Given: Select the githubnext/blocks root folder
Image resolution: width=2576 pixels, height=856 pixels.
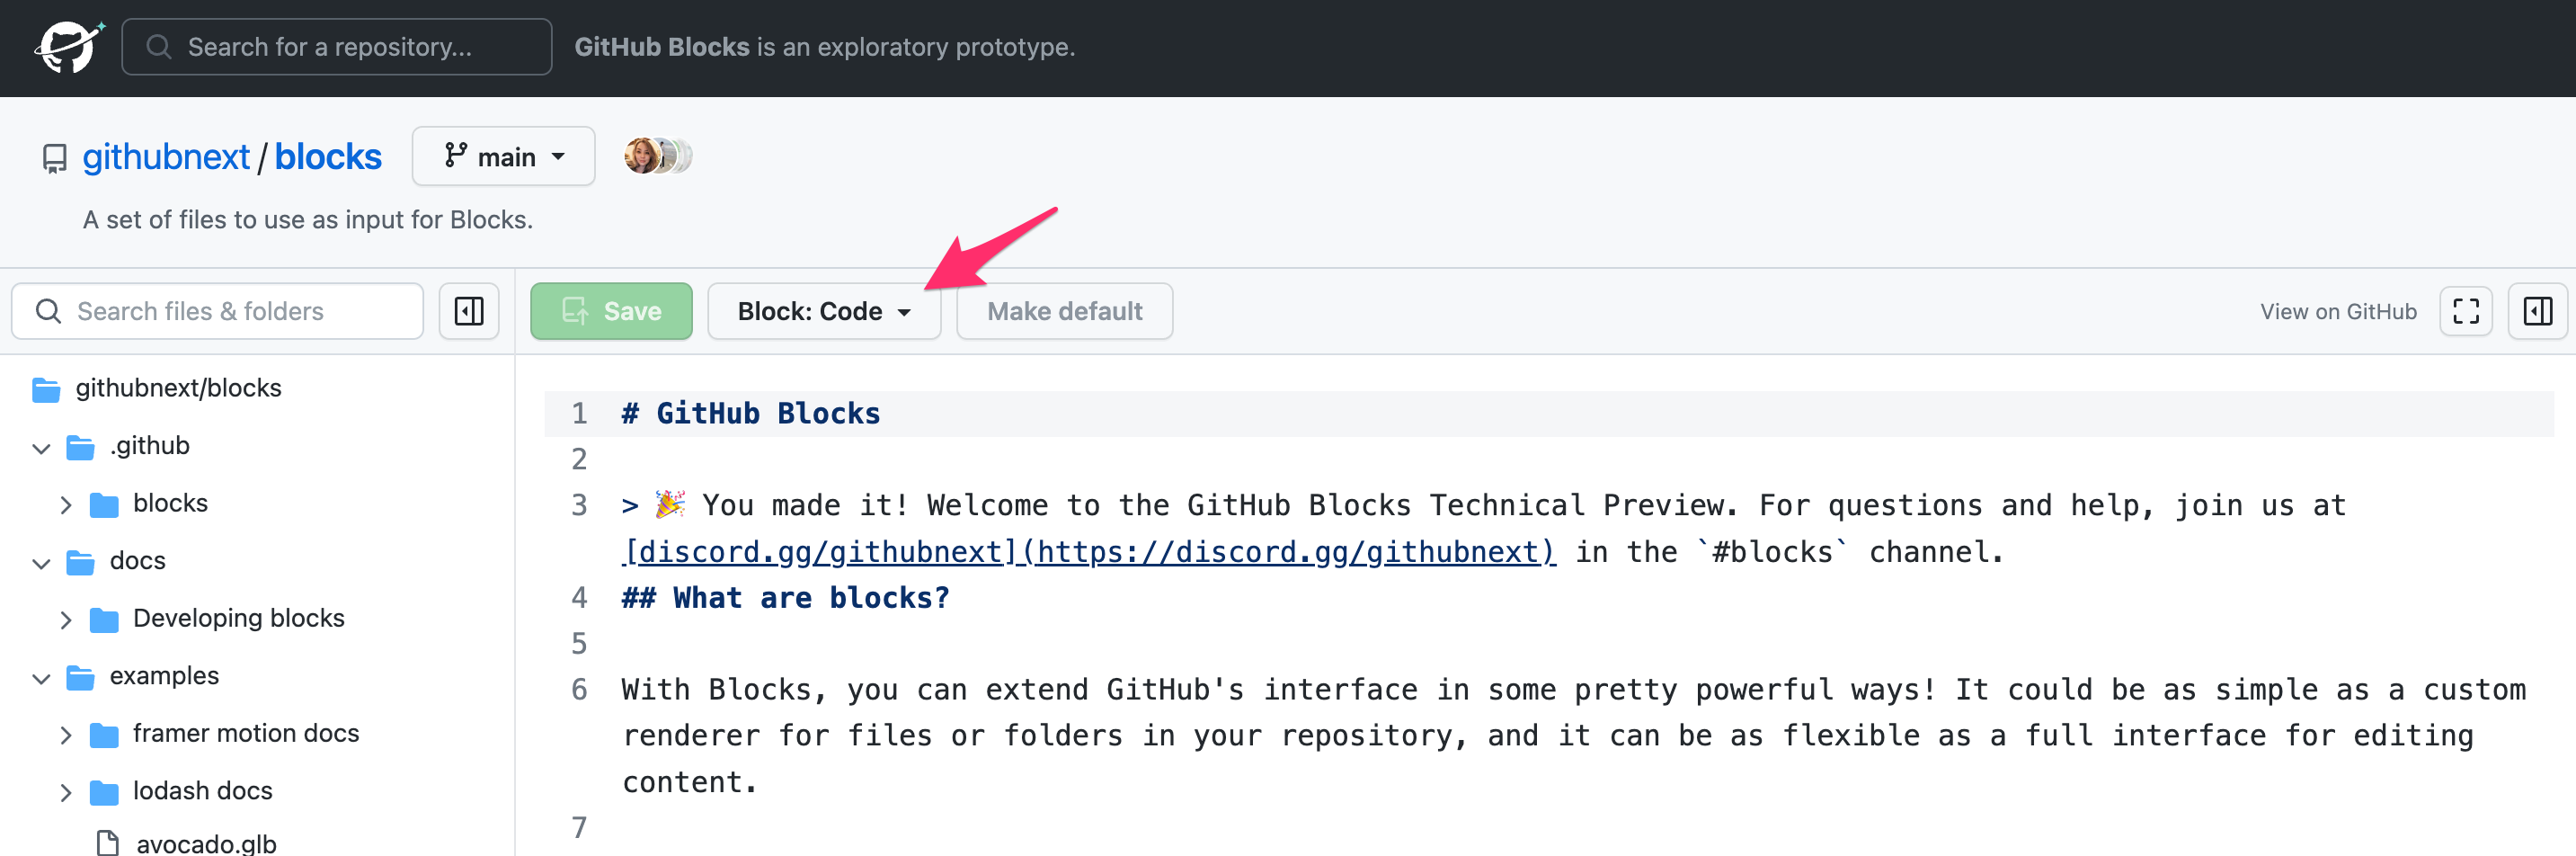Looking at the screenshot, I should (178, 388).
